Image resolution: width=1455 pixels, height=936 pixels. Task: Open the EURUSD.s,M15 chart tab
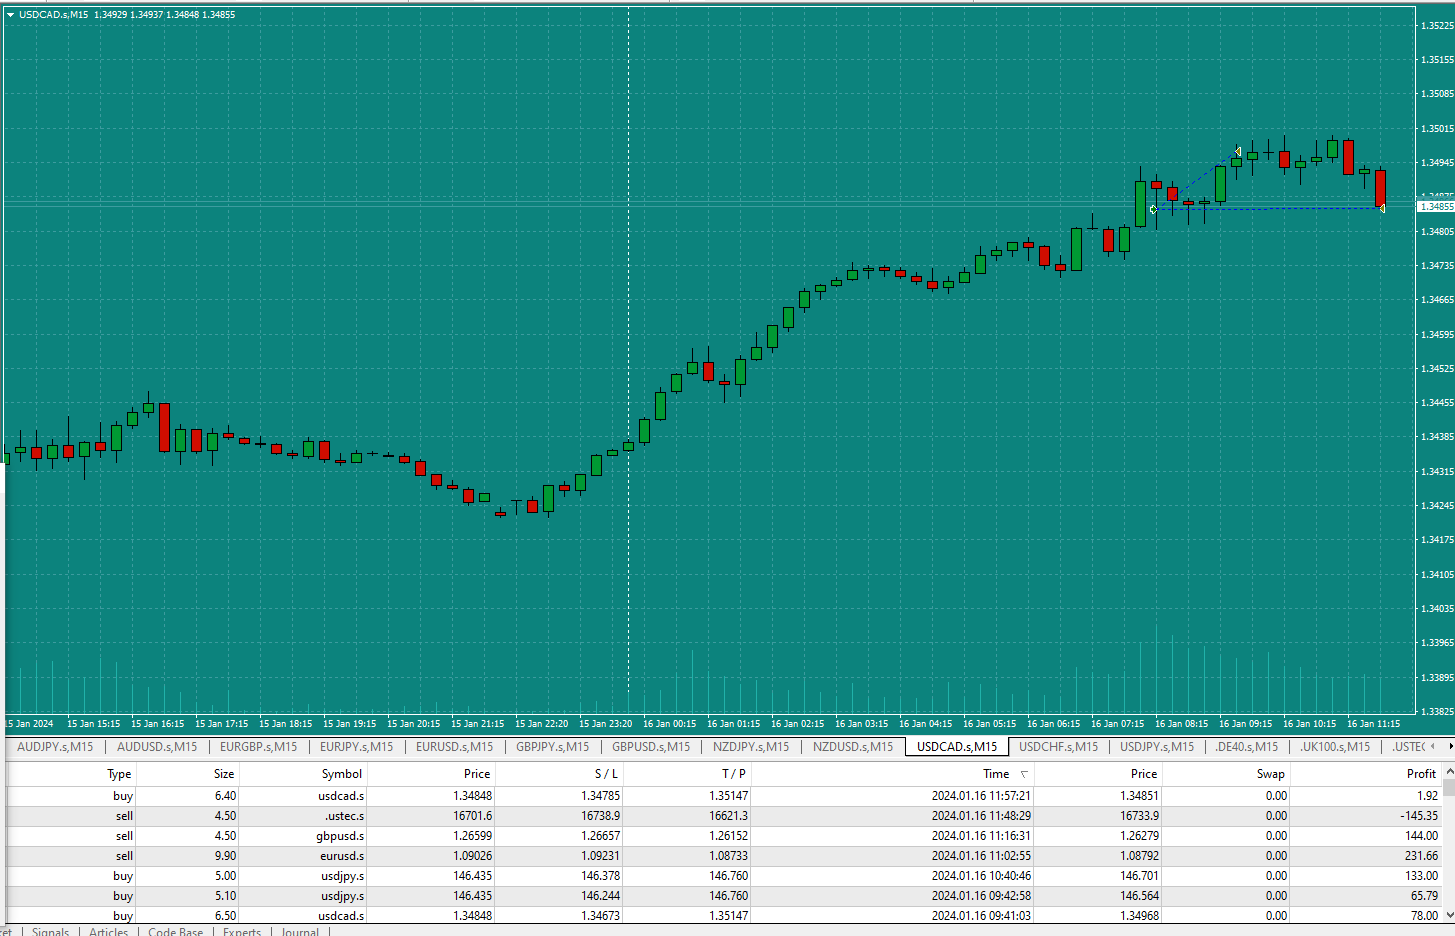(x=454, y=747)
